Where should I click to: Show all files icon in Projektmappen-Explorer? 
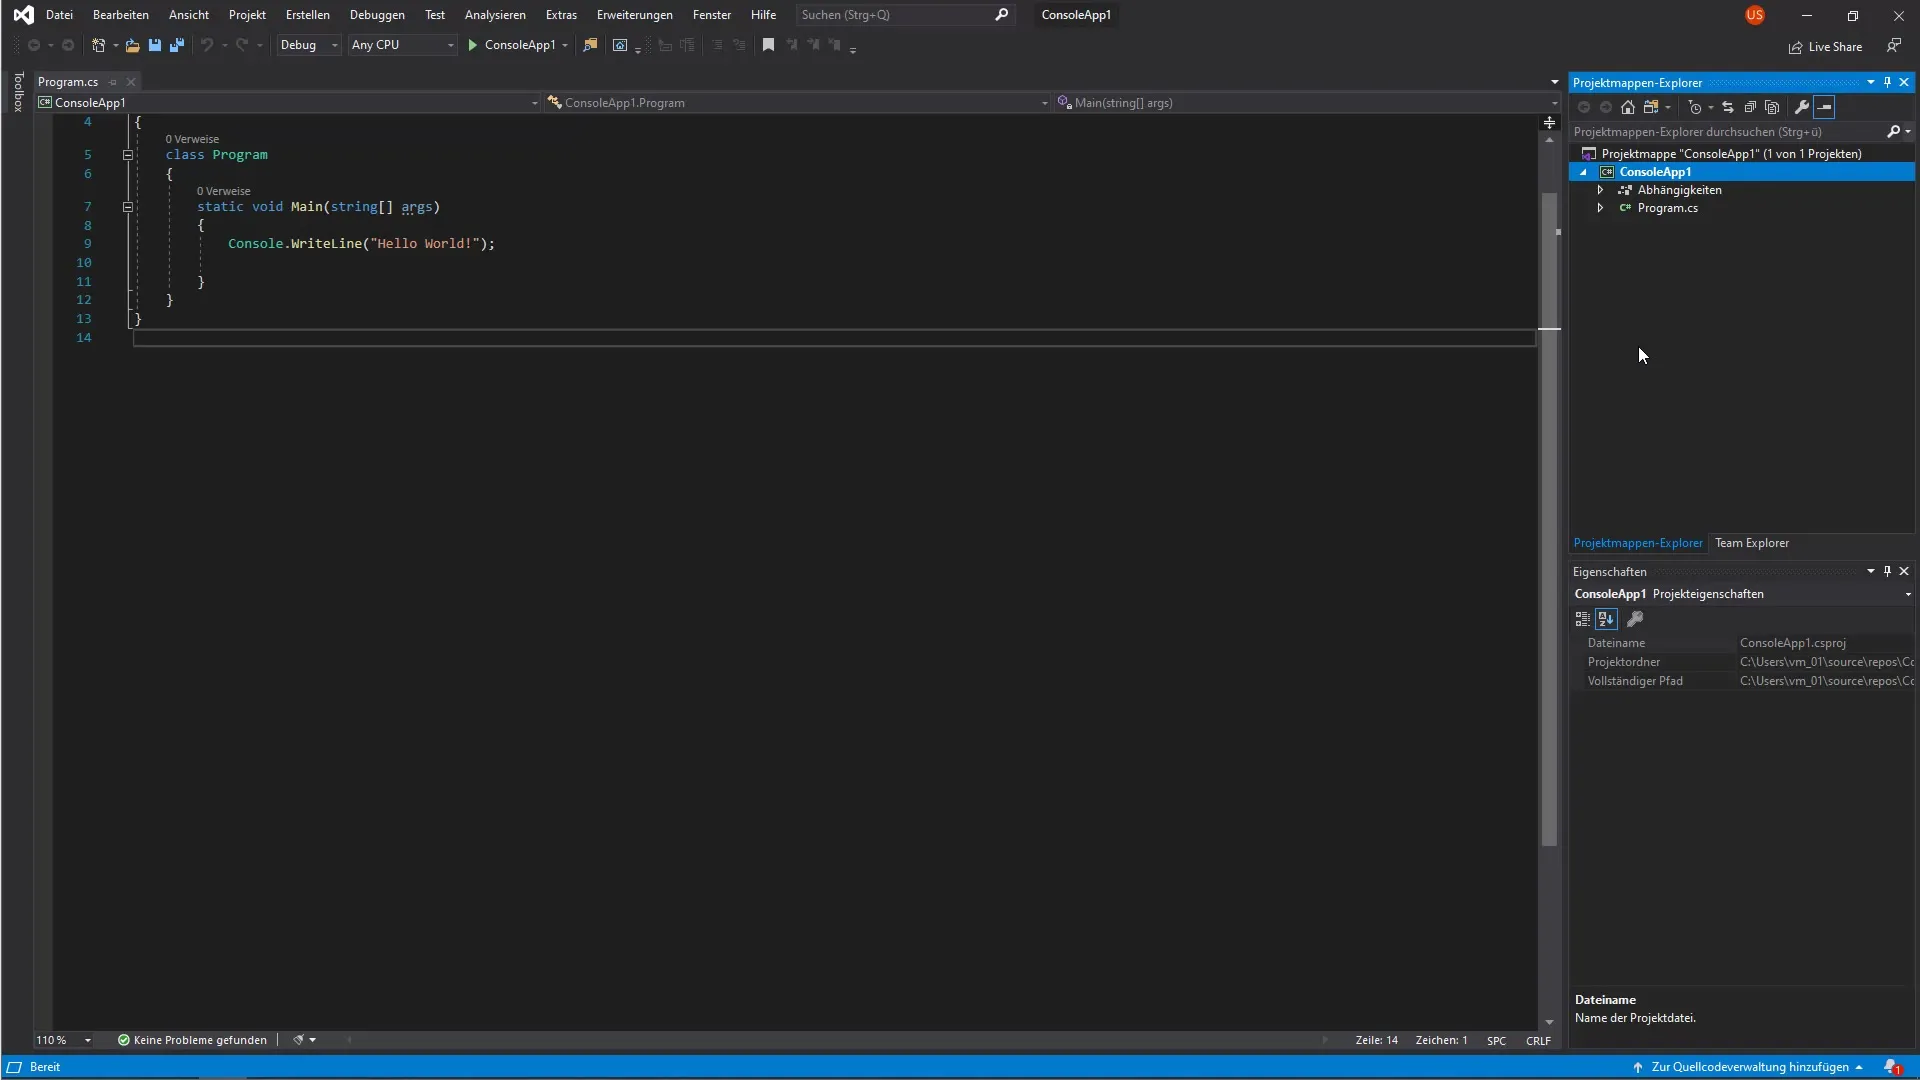point(1772,107)
